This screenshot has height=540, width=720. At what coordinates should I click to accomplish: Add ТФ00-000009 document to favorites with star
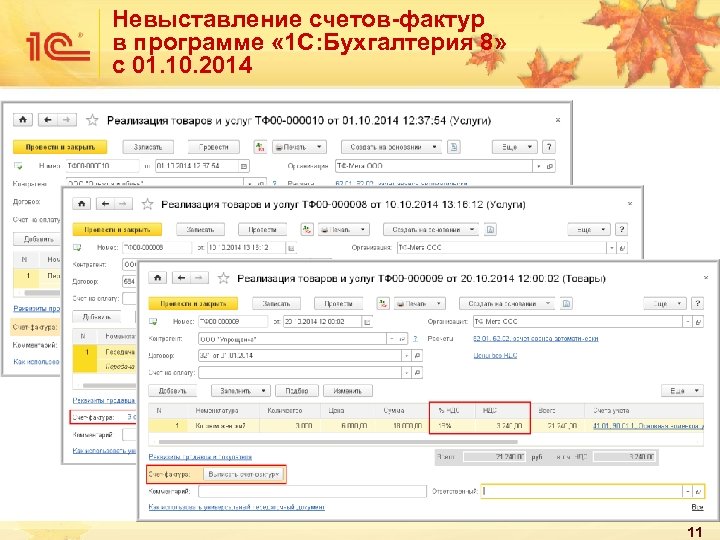tap(224, 278)
